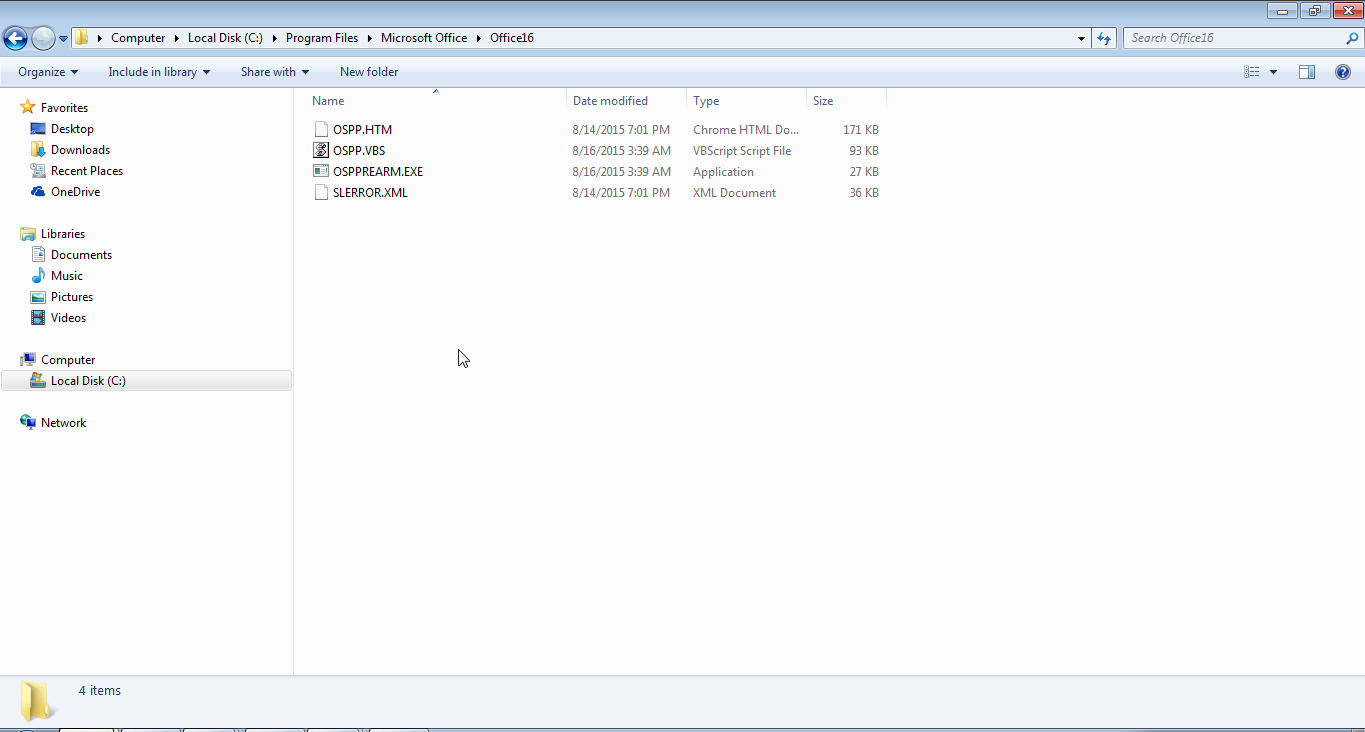Expand the Include in library menu
The height and width of the screenshot is (732, 1365).
pos(159,72)
